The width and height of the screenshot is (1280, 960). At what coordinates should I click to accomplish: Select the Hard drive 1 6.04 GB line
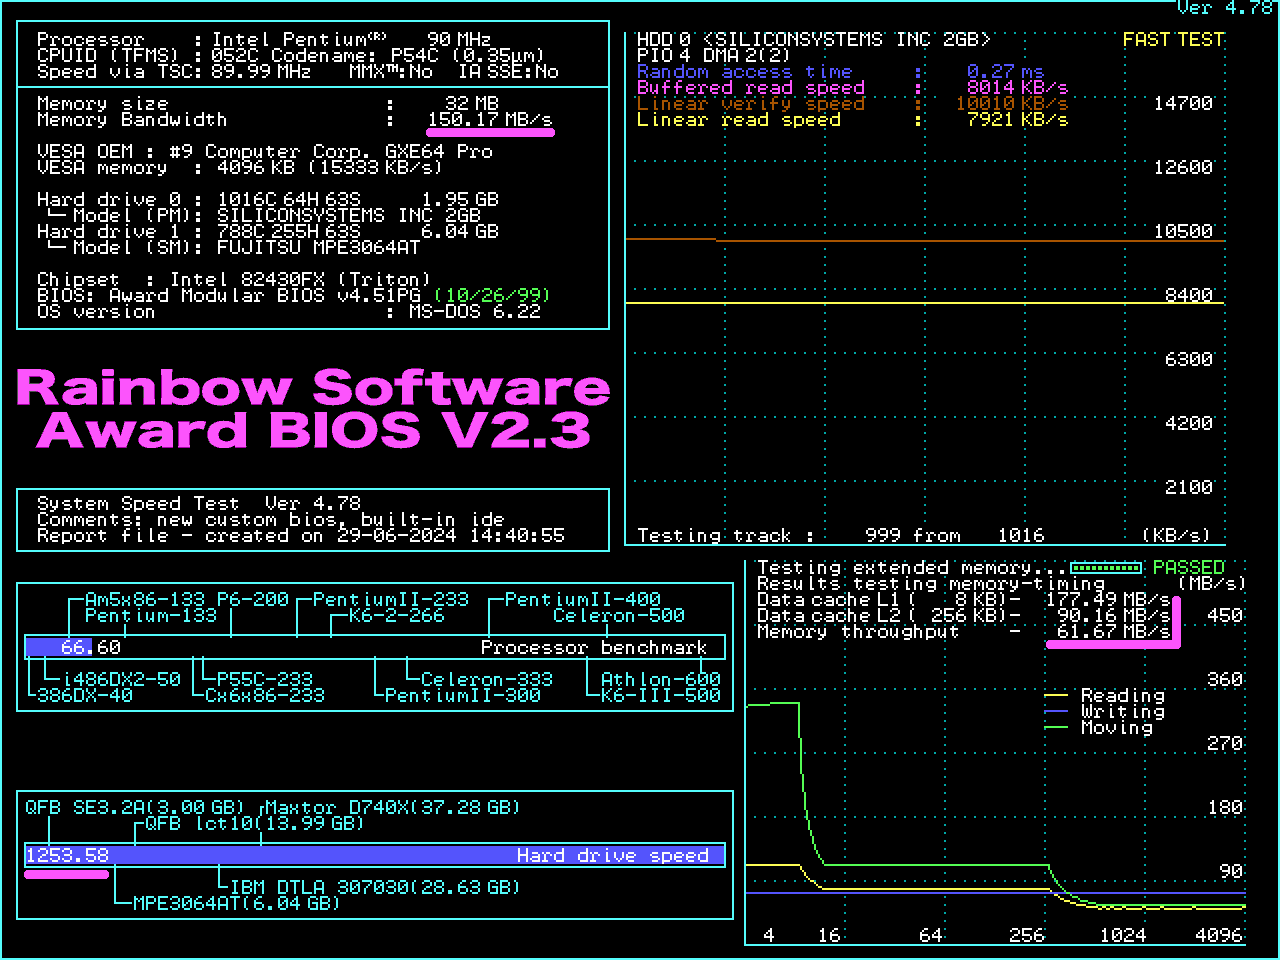click(x=268, y=231)
